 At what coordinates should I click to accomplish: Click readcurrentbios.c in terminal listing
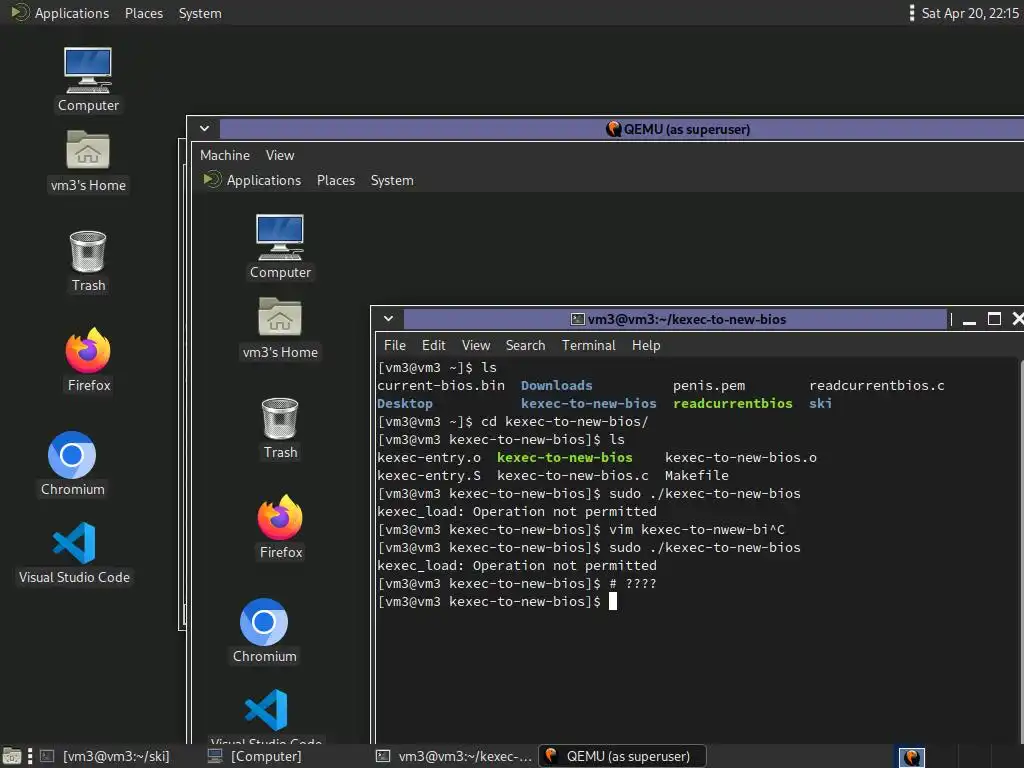pos(876,385)
